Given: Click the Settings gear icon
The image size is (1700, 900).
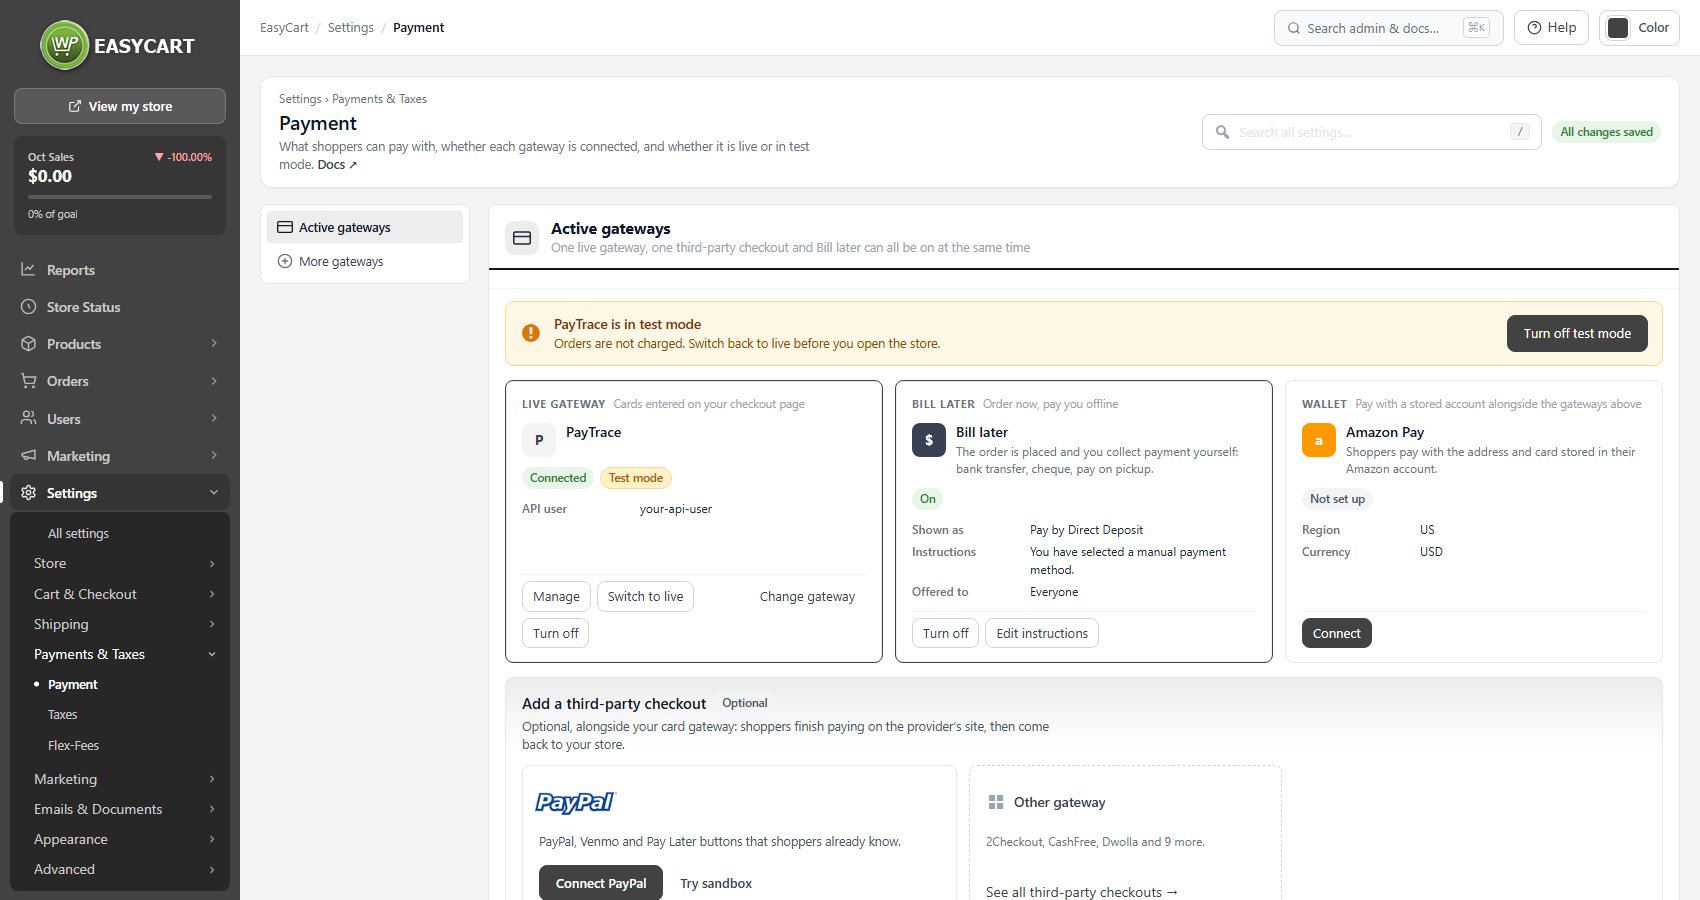Looking at the screenshot, I should pos(28,493).
